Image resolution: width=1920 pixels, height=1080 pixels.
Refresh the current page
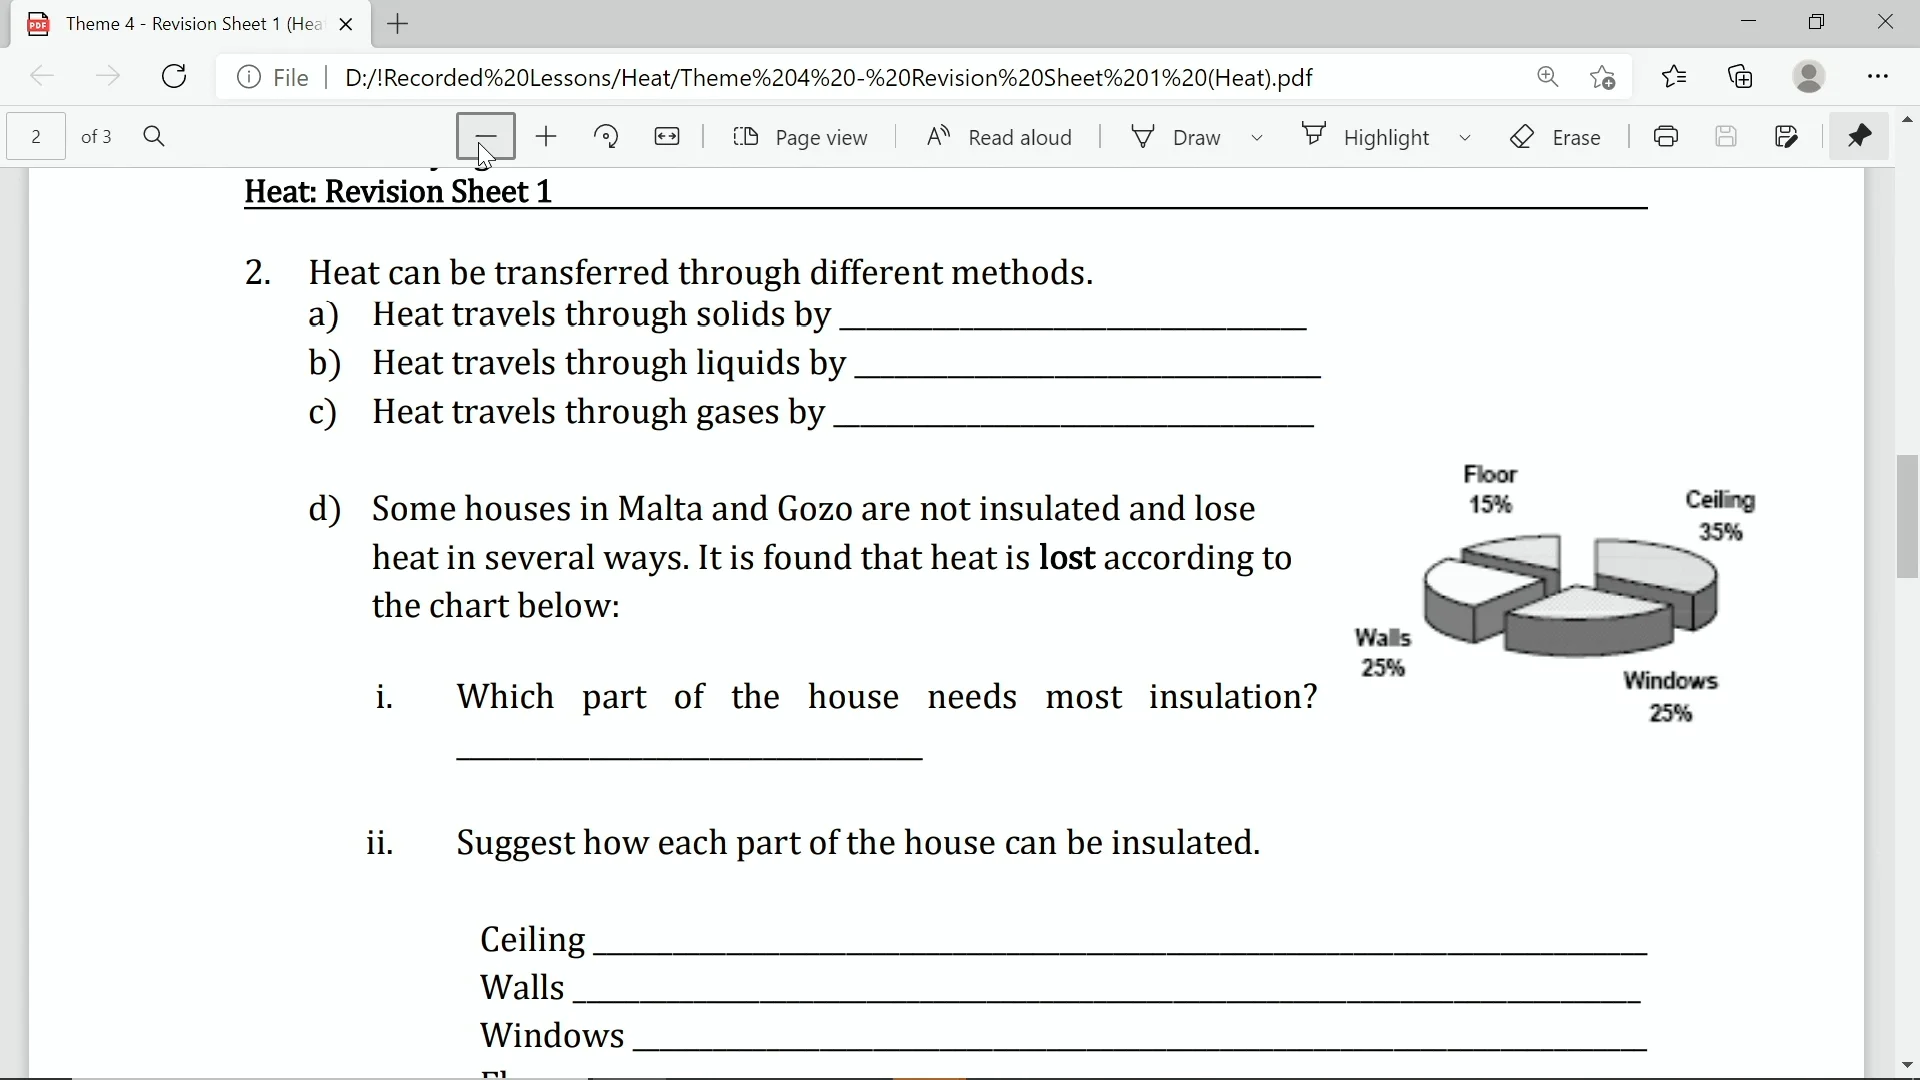(x=174, y=76)
